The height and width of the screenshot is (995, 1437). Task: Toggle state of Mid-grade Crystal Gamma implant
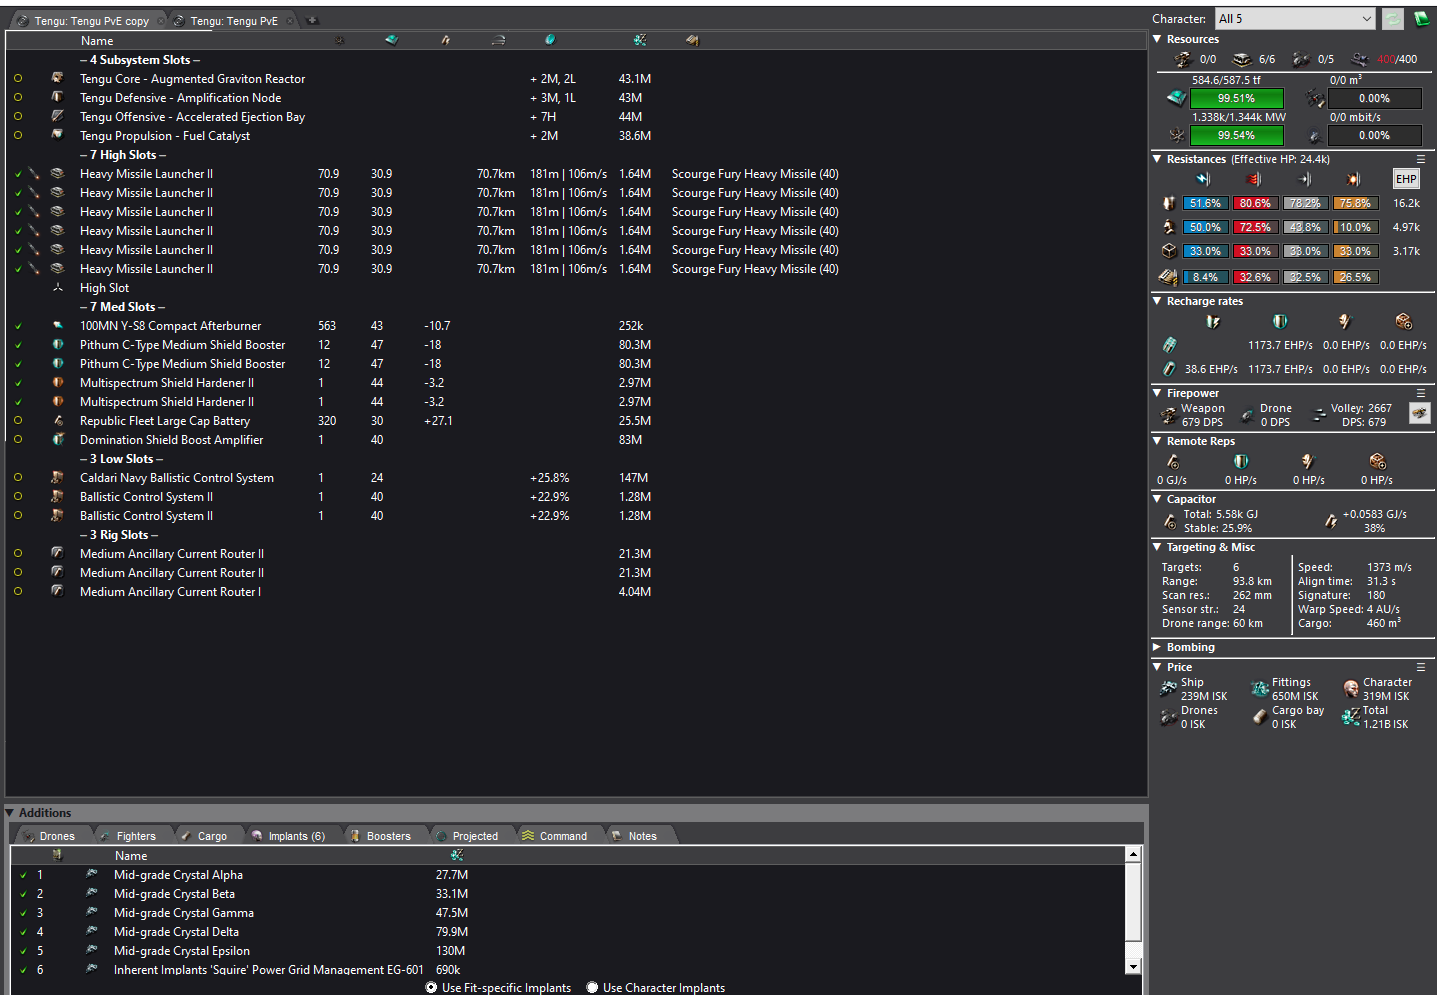click(23, 913)
